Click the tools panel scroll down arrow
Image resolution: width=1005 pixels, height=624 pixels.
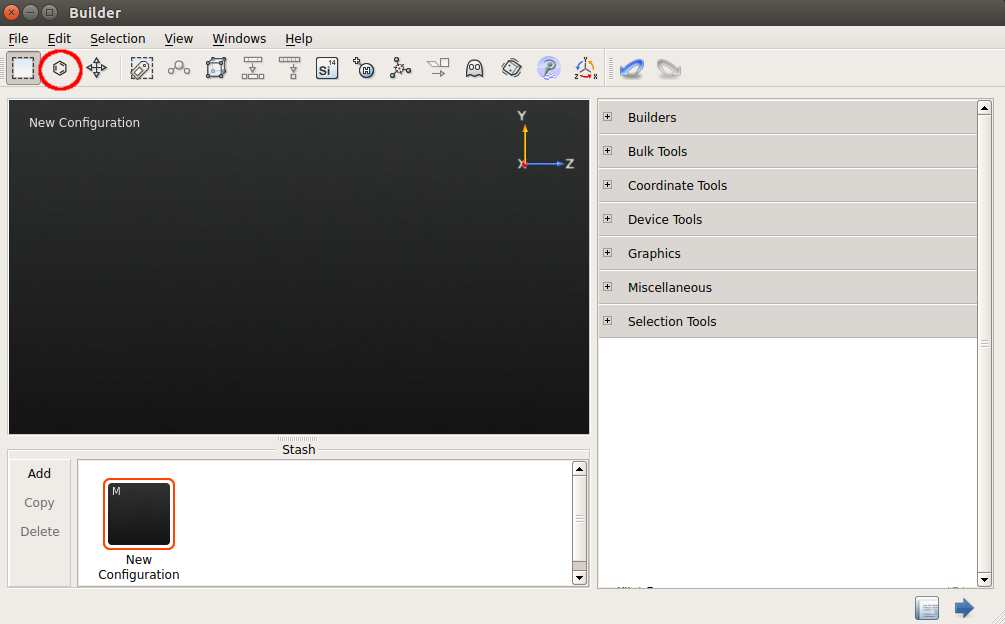click(x=984, y=579)
